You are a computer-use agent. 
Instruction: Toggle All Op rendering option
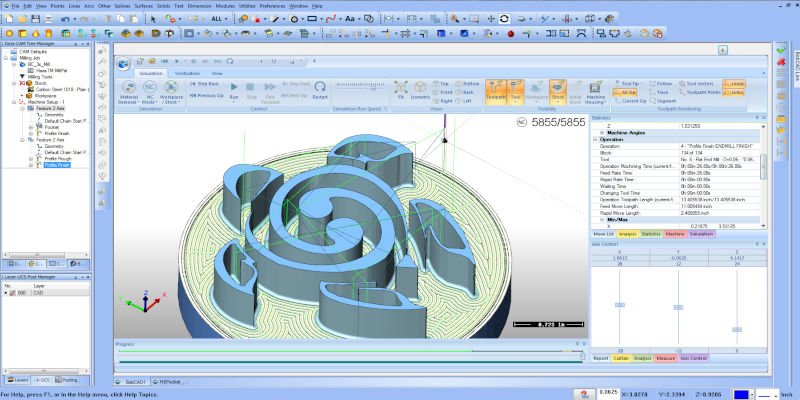625,92
